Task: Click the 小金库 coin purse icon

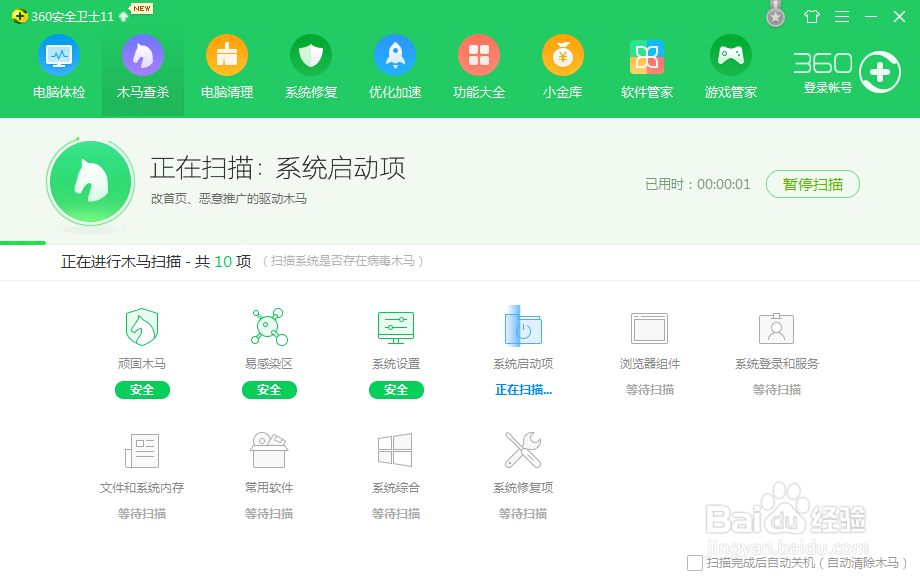Action: point(562,57)
